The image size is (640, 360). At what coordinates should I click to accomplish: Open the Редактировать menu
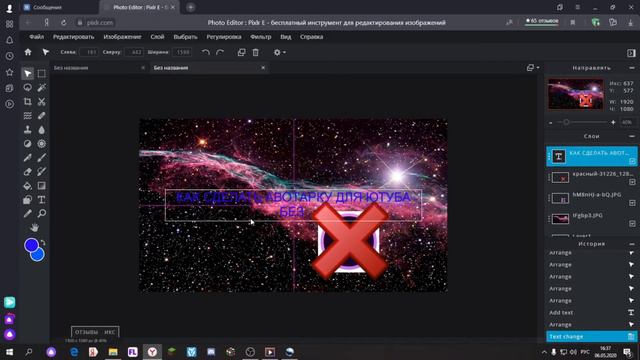[73, 37]
